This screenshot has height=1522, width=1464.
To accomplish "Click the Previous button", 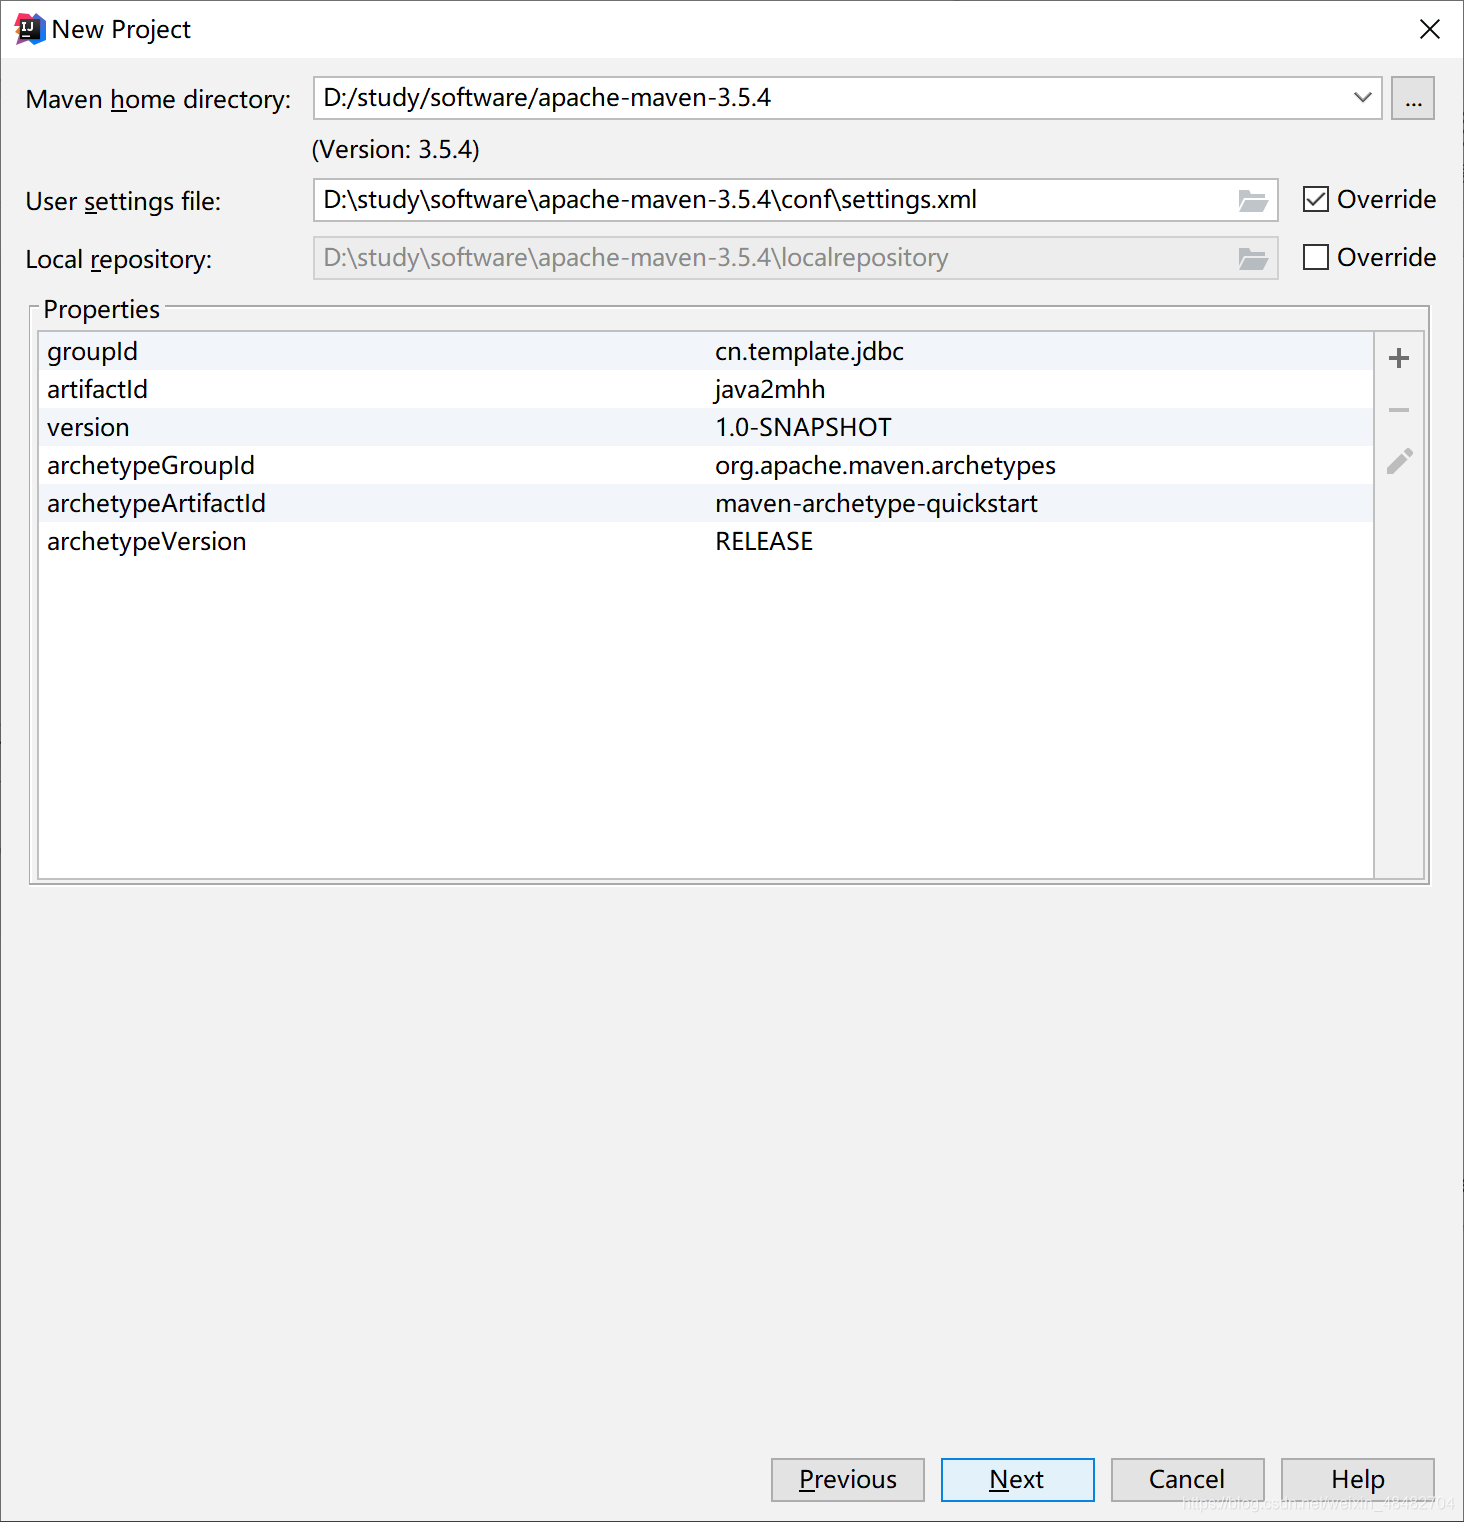I will 848,1480.
